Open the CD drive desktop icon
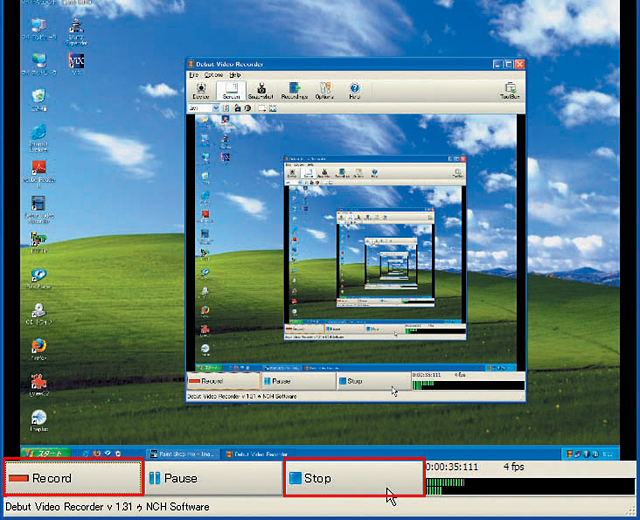This screenshot has width=640, height=520. pyautogui.click(x=39, y=313)
